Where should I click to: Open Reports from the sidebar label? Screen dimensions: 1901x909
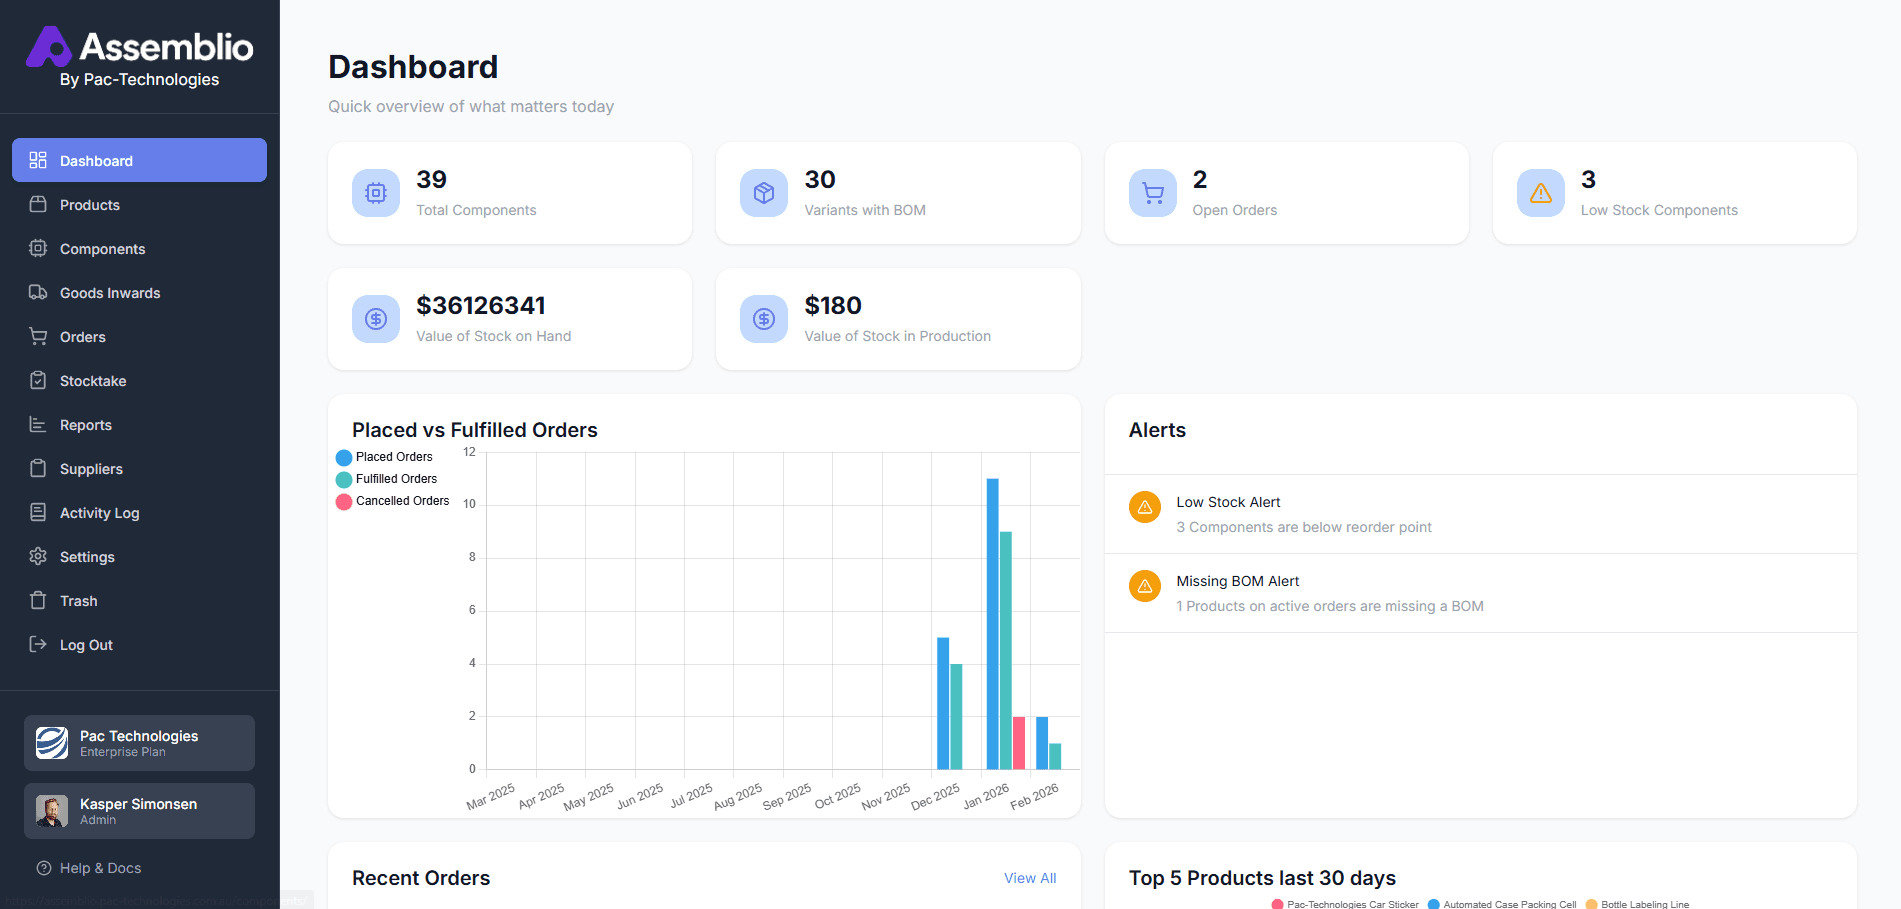tap(86, 425)
